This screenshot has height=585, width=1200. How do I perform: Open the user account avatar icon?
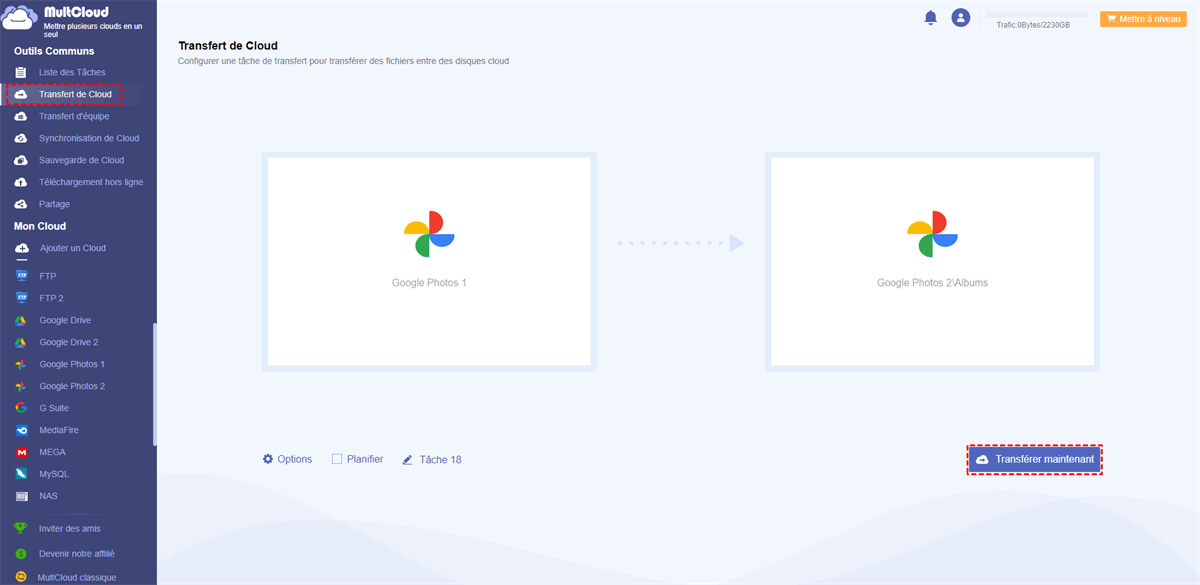point(961,18)
